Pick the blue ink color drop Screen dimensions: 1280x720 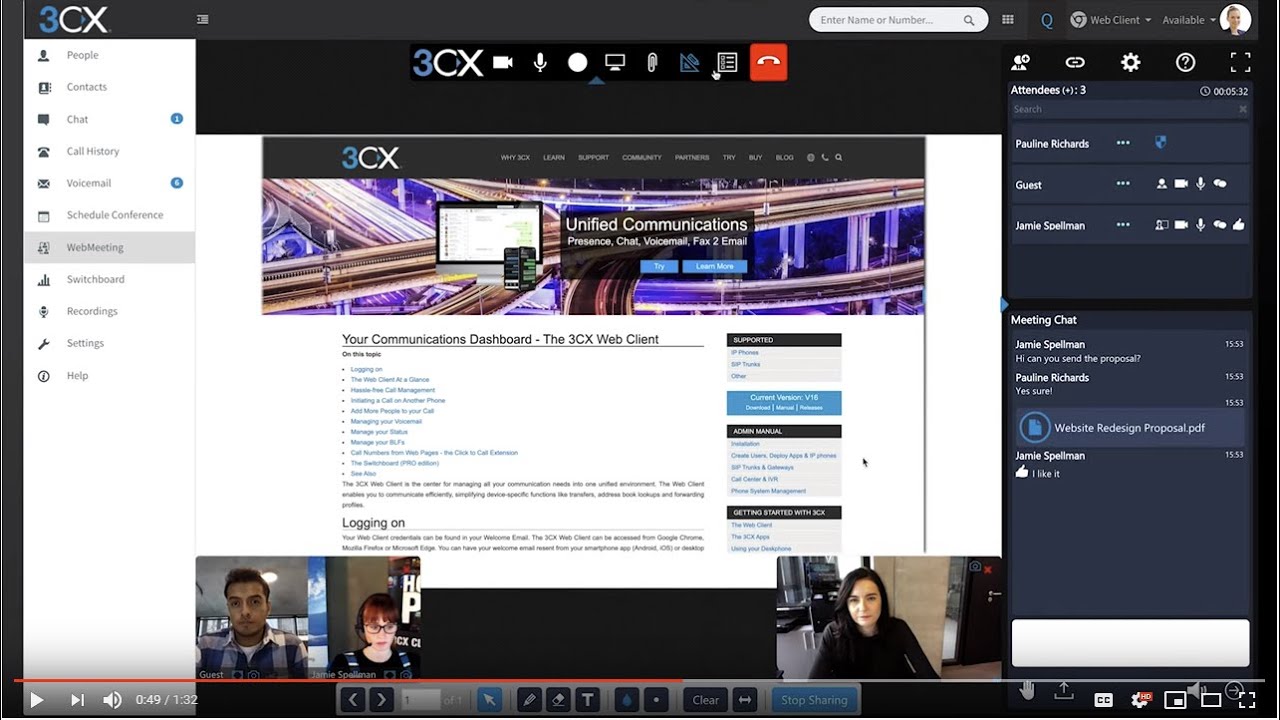tap(625, 700)
